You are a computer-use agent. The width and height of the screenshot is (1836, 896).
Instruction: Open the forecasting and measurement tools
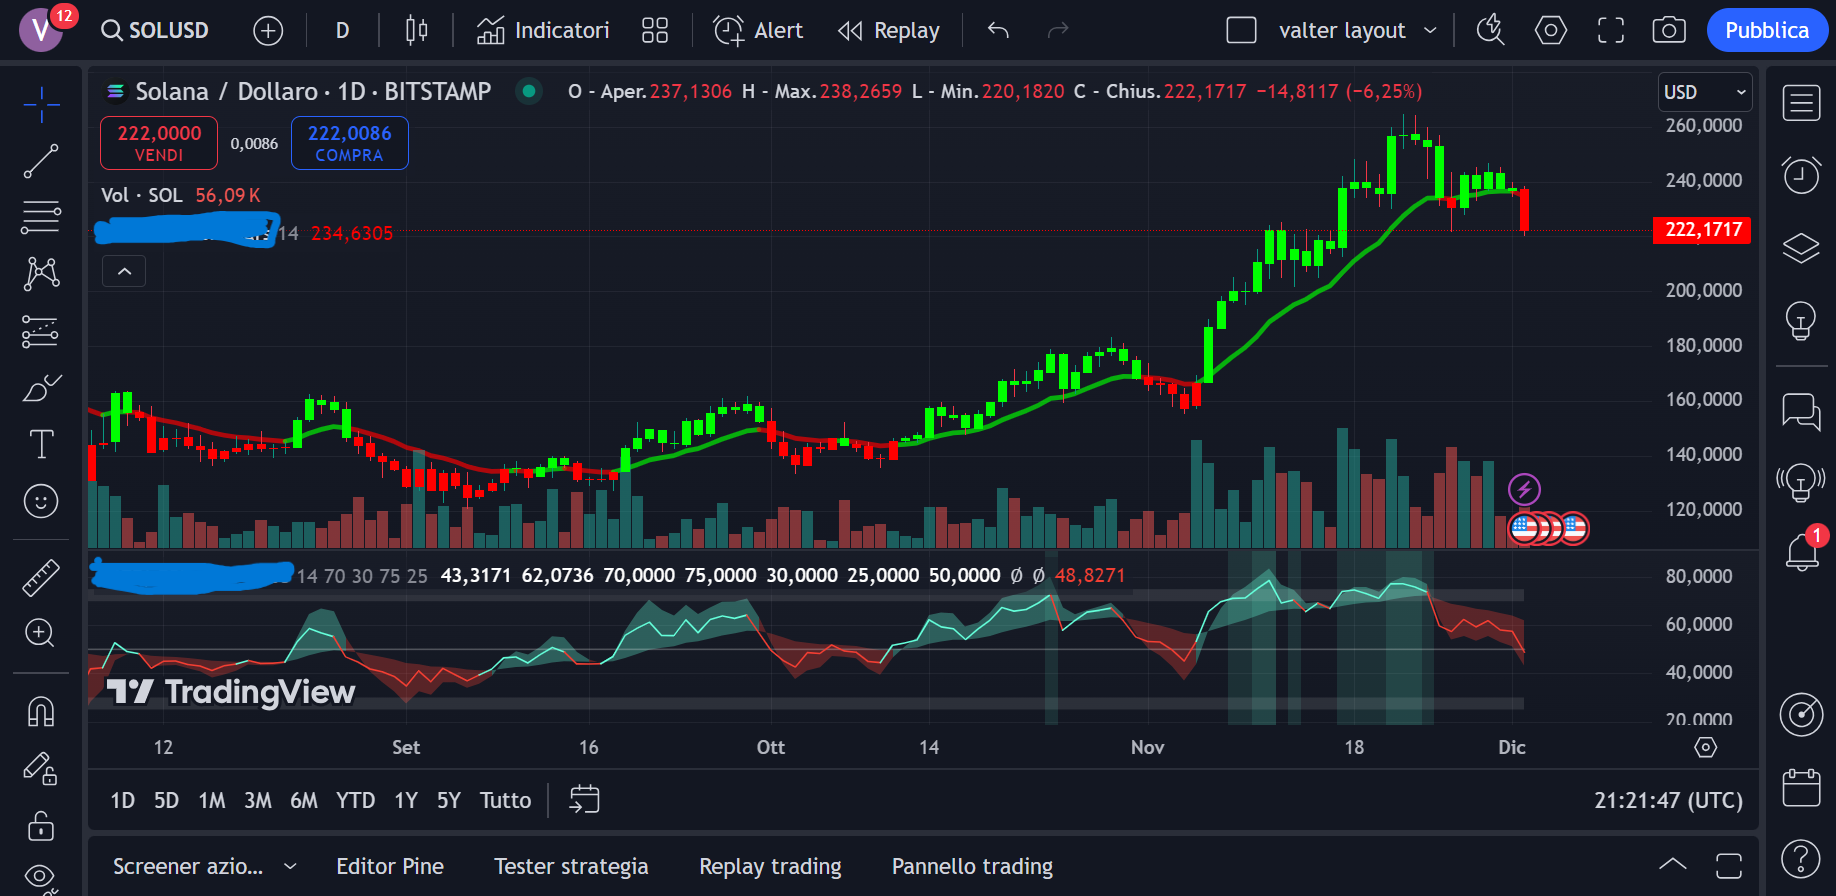coord(41,331)
